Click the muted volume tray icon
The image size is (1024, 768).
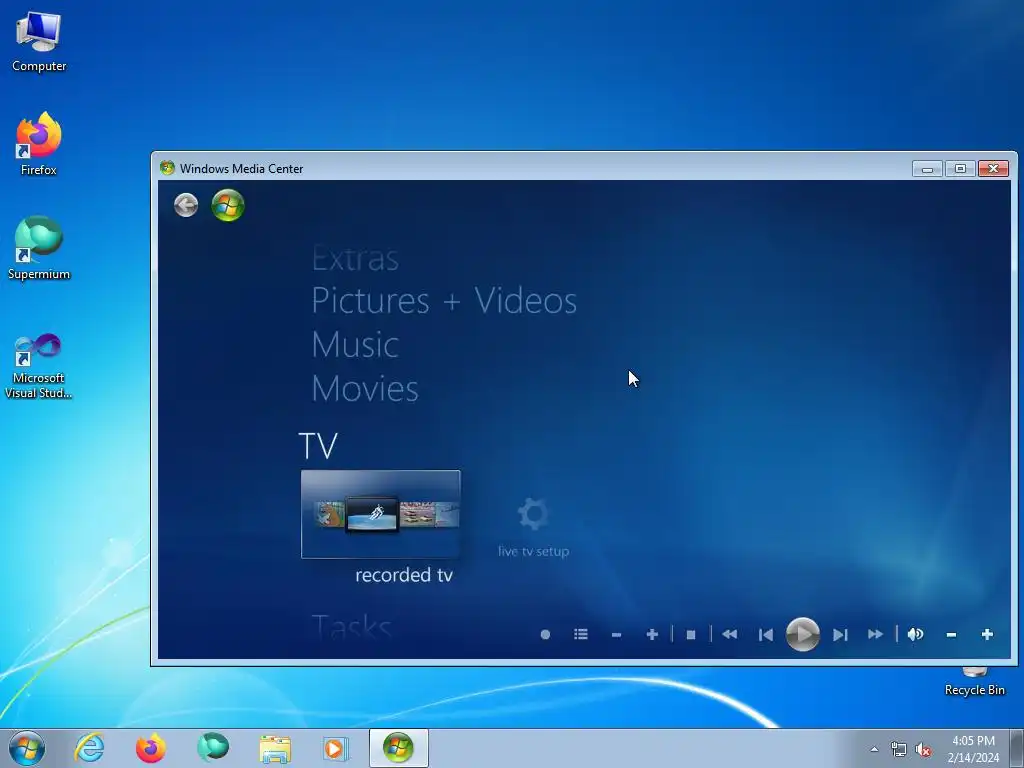point(923,749)
